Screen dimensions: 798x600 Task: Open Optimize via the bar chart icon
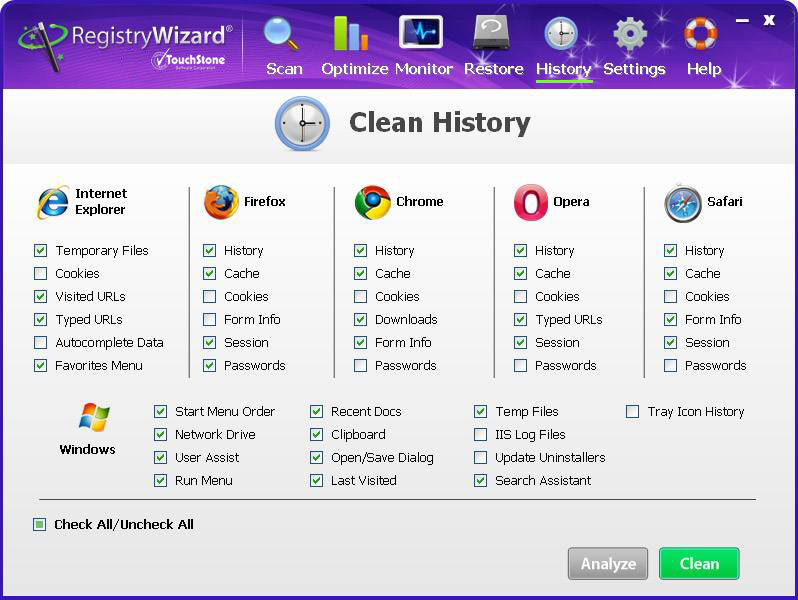351,34
